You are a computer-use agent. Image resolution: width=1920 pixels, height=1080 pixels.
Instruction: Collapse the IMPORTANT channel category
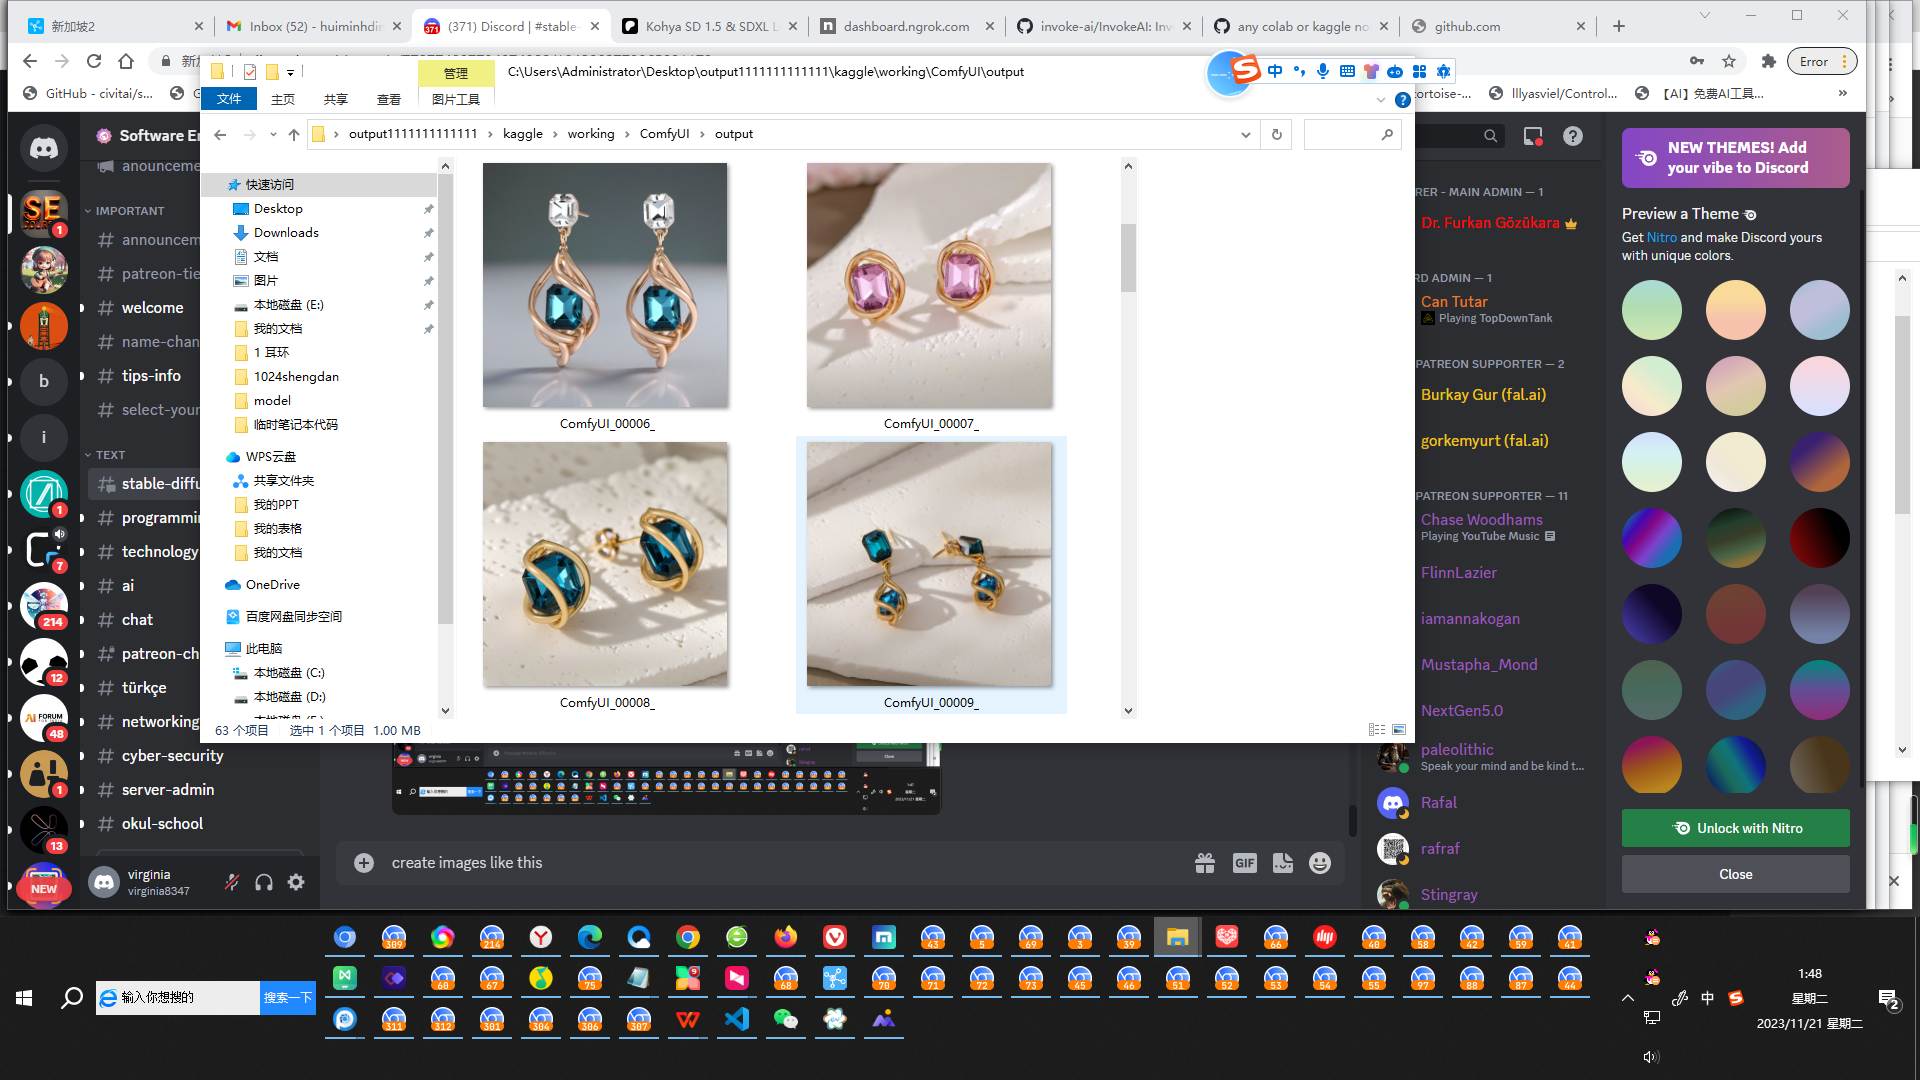(x=129, y=211)
